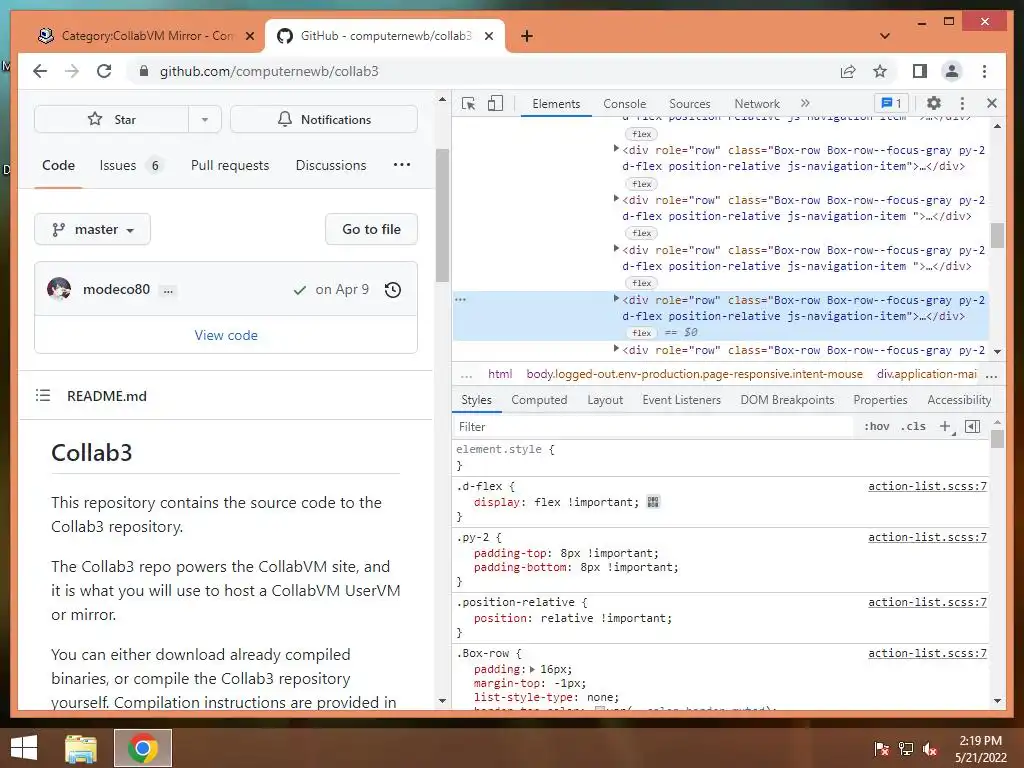This screenshot has height=768, width=1024.
Task: Open the Chrome side panel icon
Action: click(x=920, y=71)
